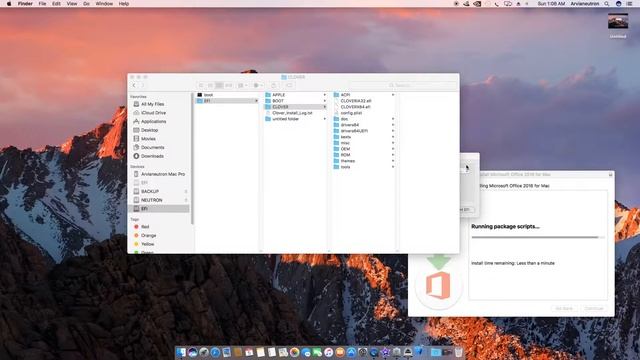Go back in Finder window

(134, 85)
